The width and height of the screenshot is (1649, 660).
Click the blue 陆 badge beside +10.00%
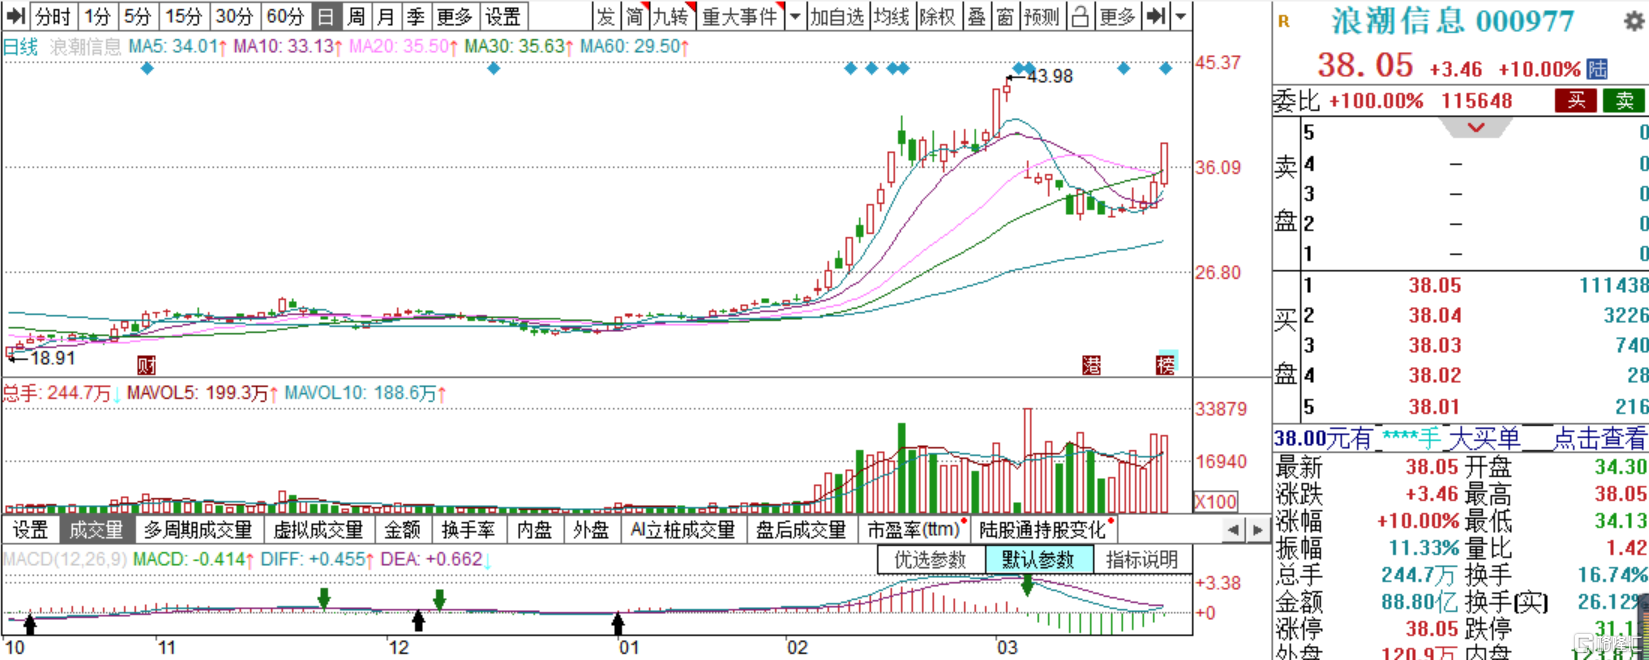(x=1597, y=69)
